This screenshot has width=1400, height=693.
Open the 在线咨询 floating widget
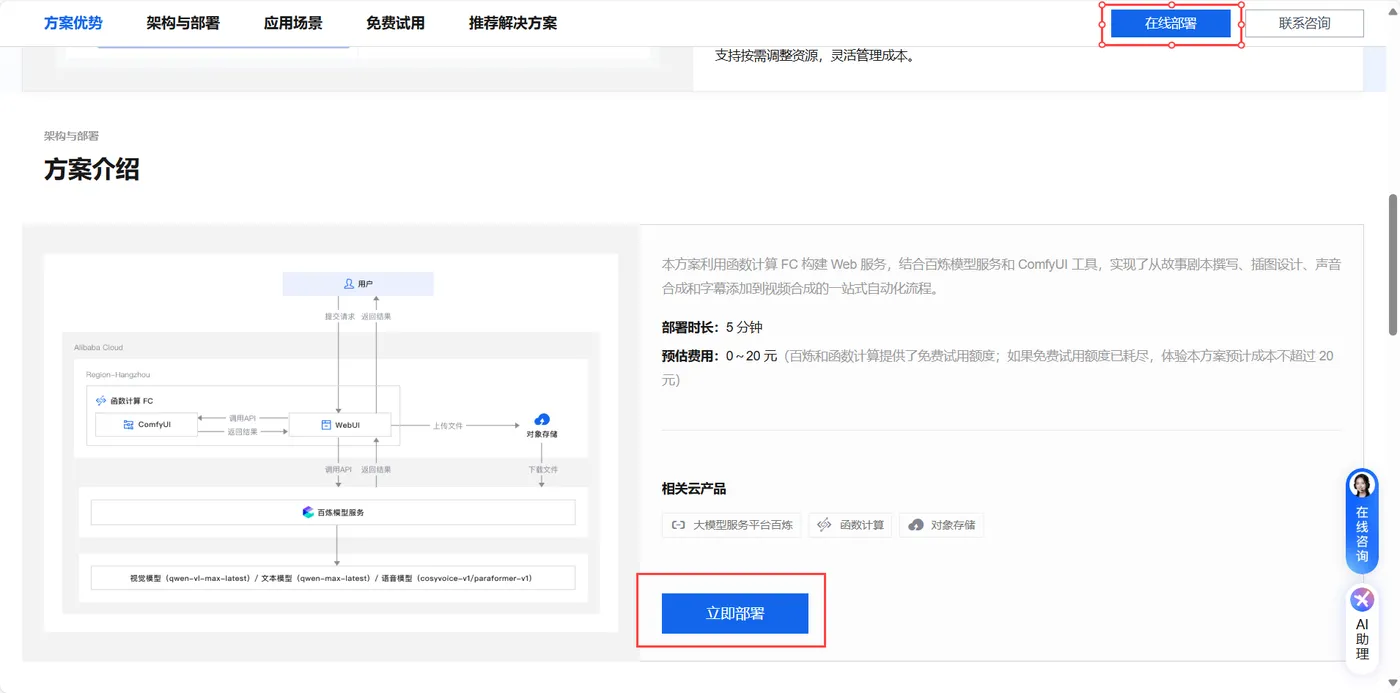tap(1362, 520)
